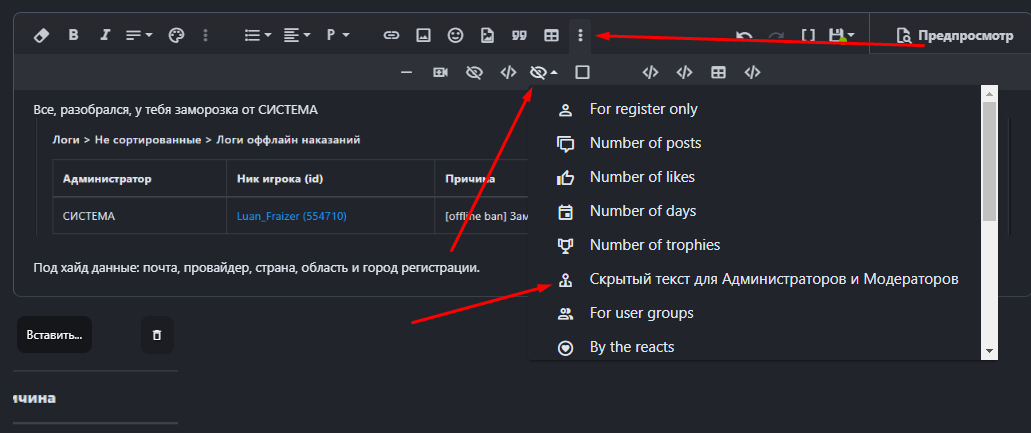This screenshot has height=433, width=1031.
Task: Select 'Number of likes' hide option
Action: pyautogui.click(x=641, y=177)
